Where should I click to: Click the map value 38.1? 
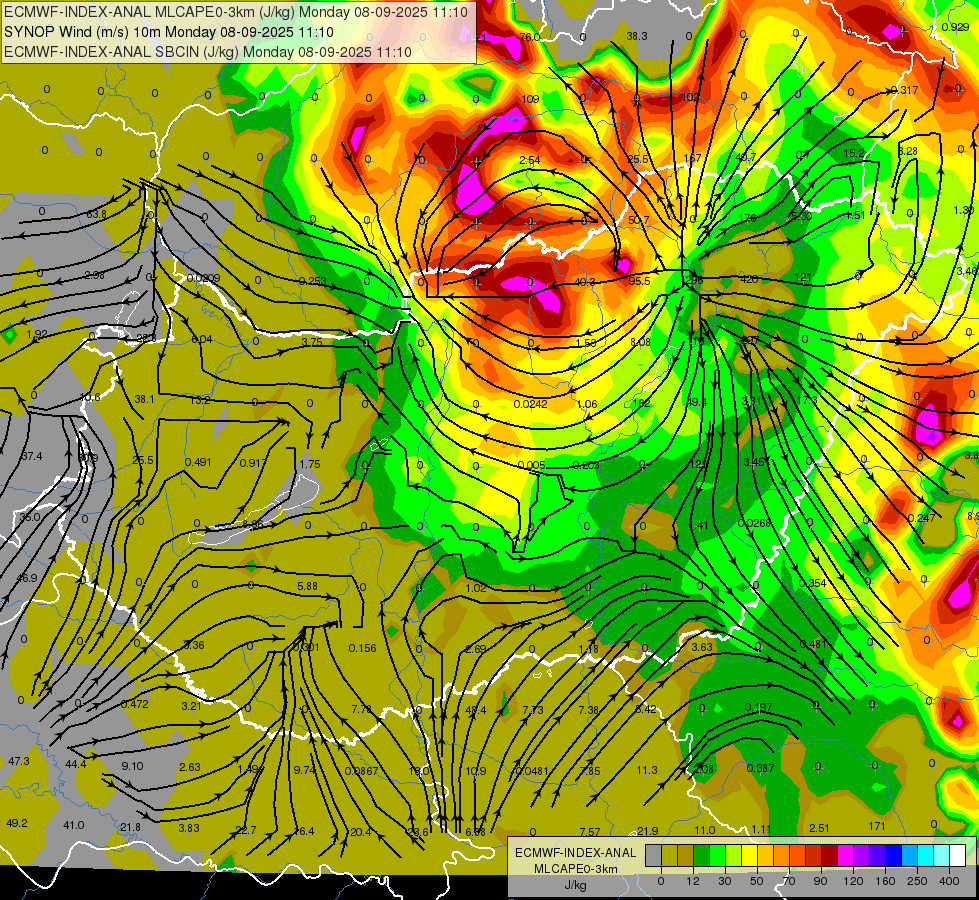(x=144, y=398)
